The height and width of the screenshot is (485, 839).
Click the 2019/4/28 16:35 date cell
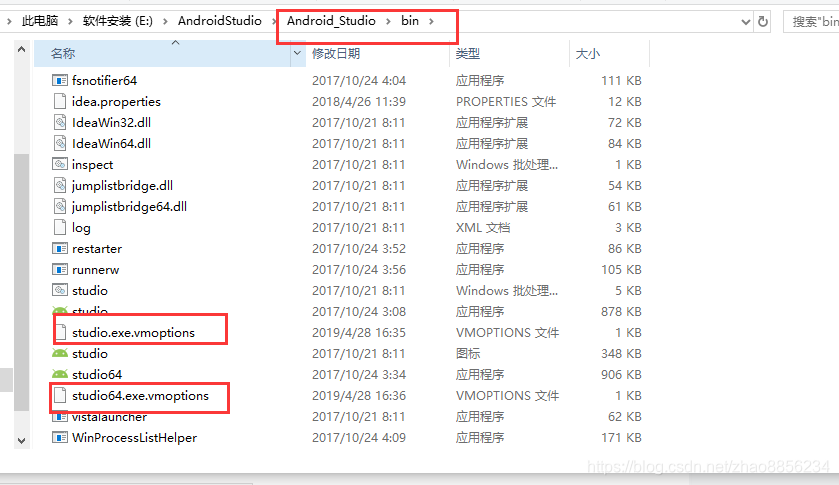(359, 332)
